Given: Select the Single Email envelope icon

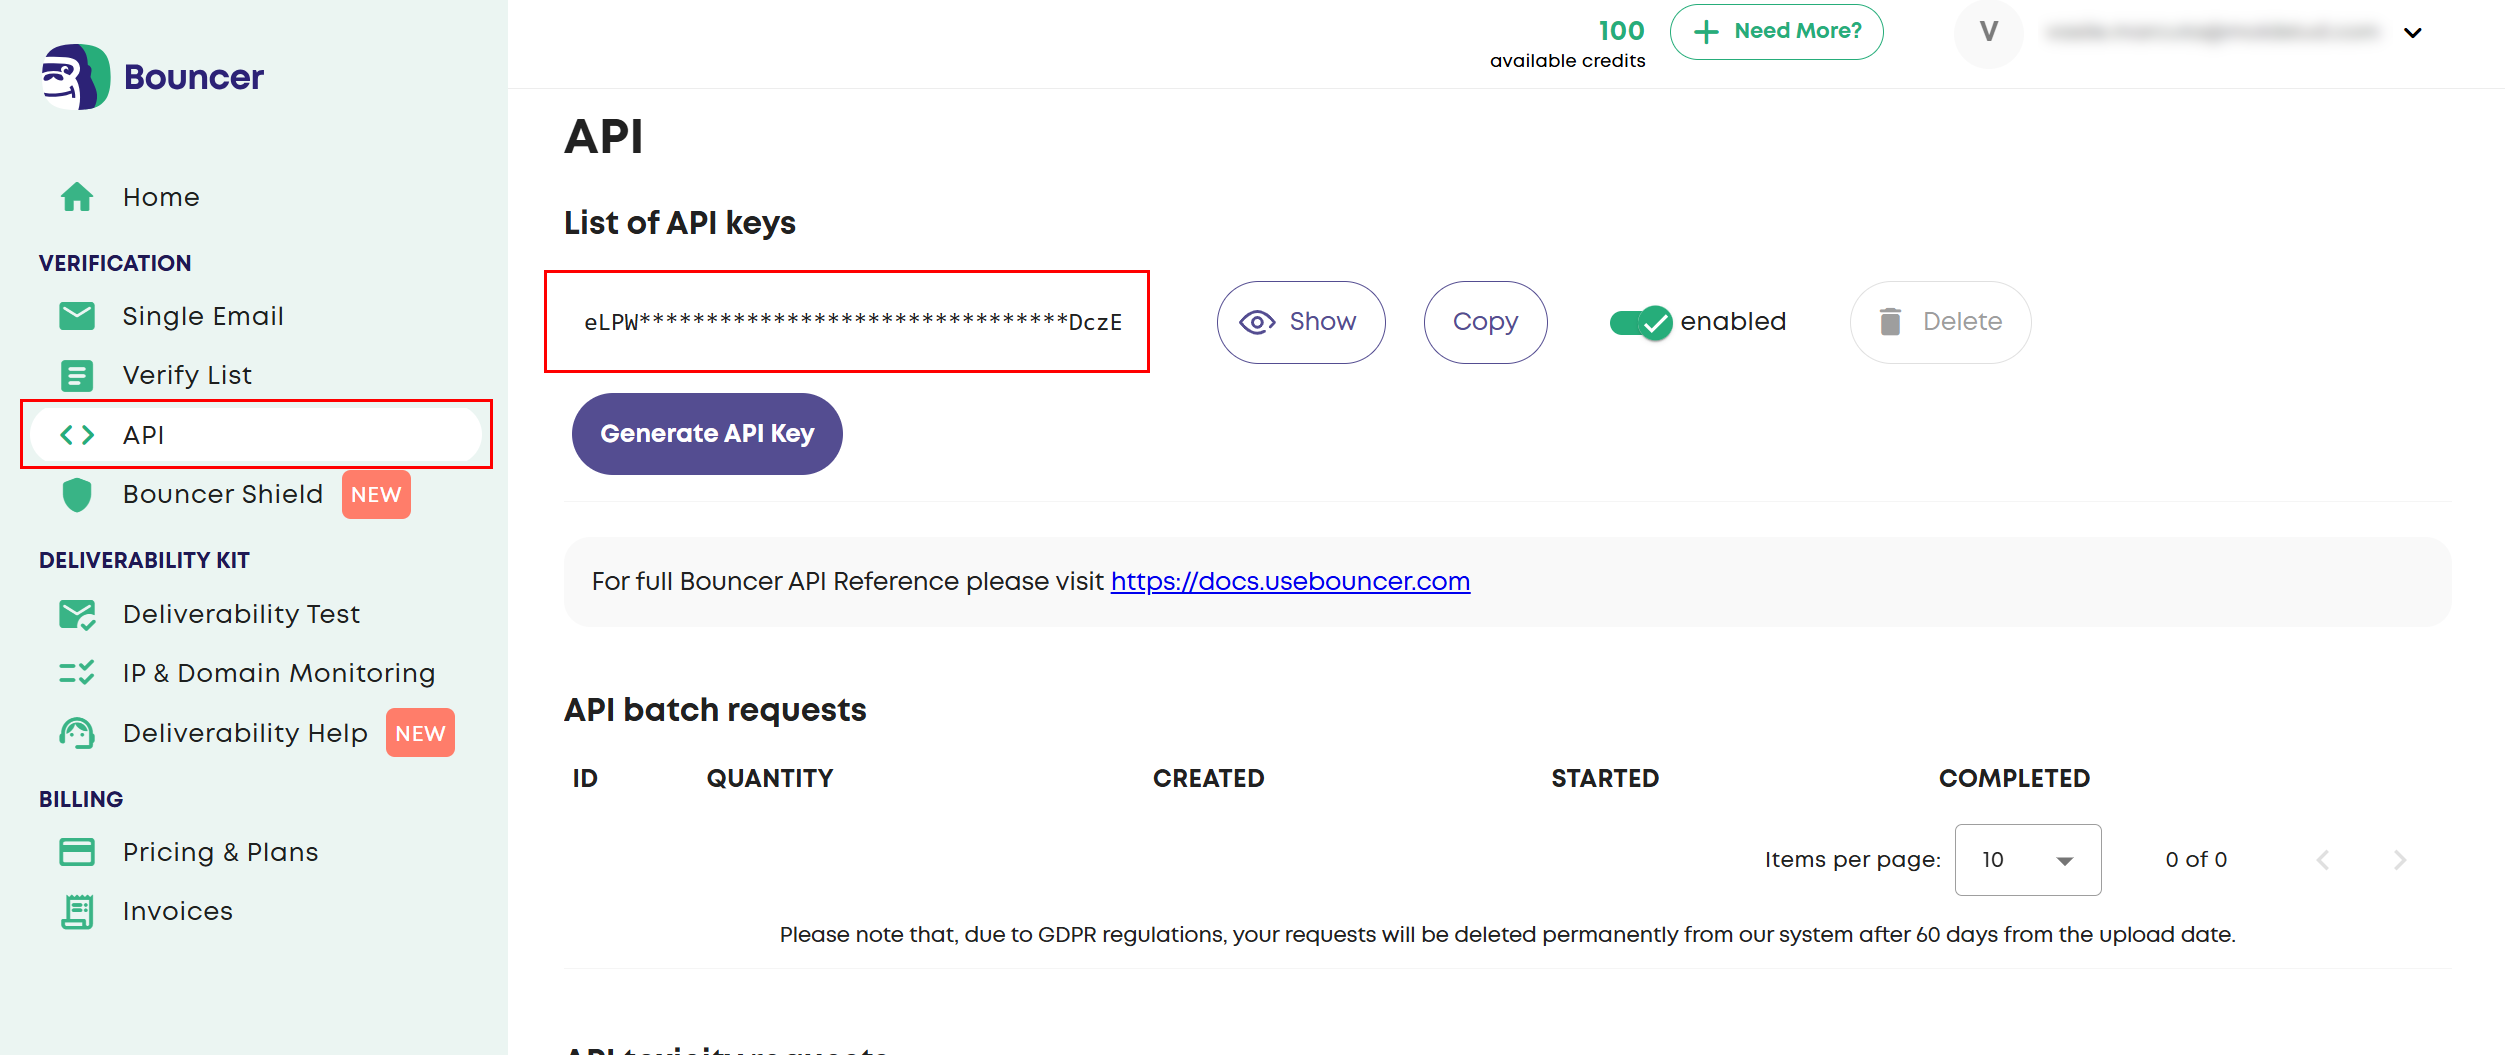Looking at the screenshot, I should 77,316.
